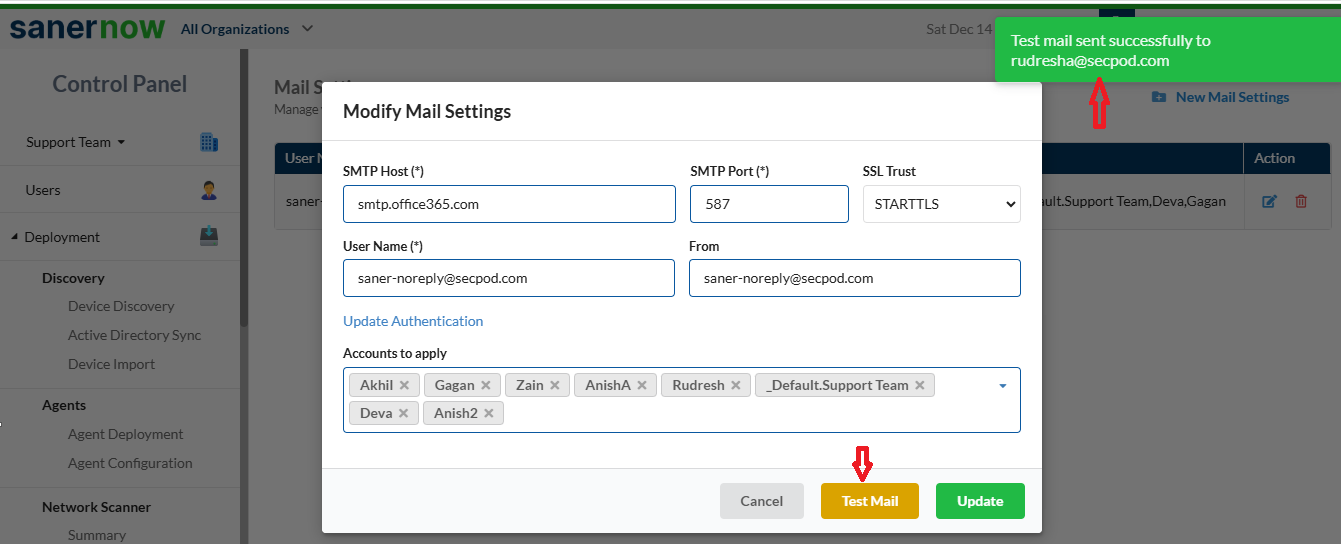Remove the Zain account tag
1341x544 pixels.
click(554, 385)
